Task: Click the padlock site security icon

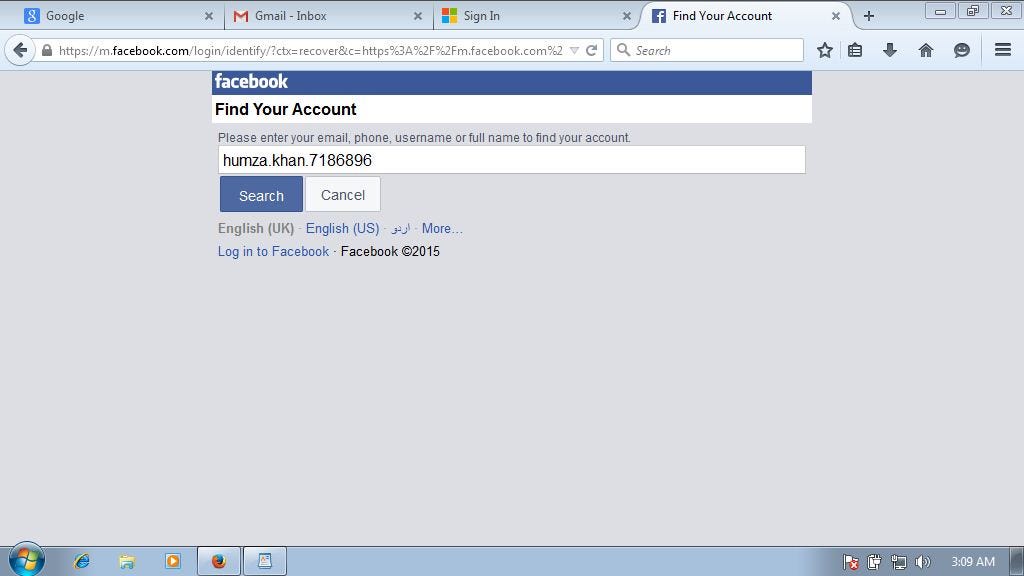Action: 46,50
